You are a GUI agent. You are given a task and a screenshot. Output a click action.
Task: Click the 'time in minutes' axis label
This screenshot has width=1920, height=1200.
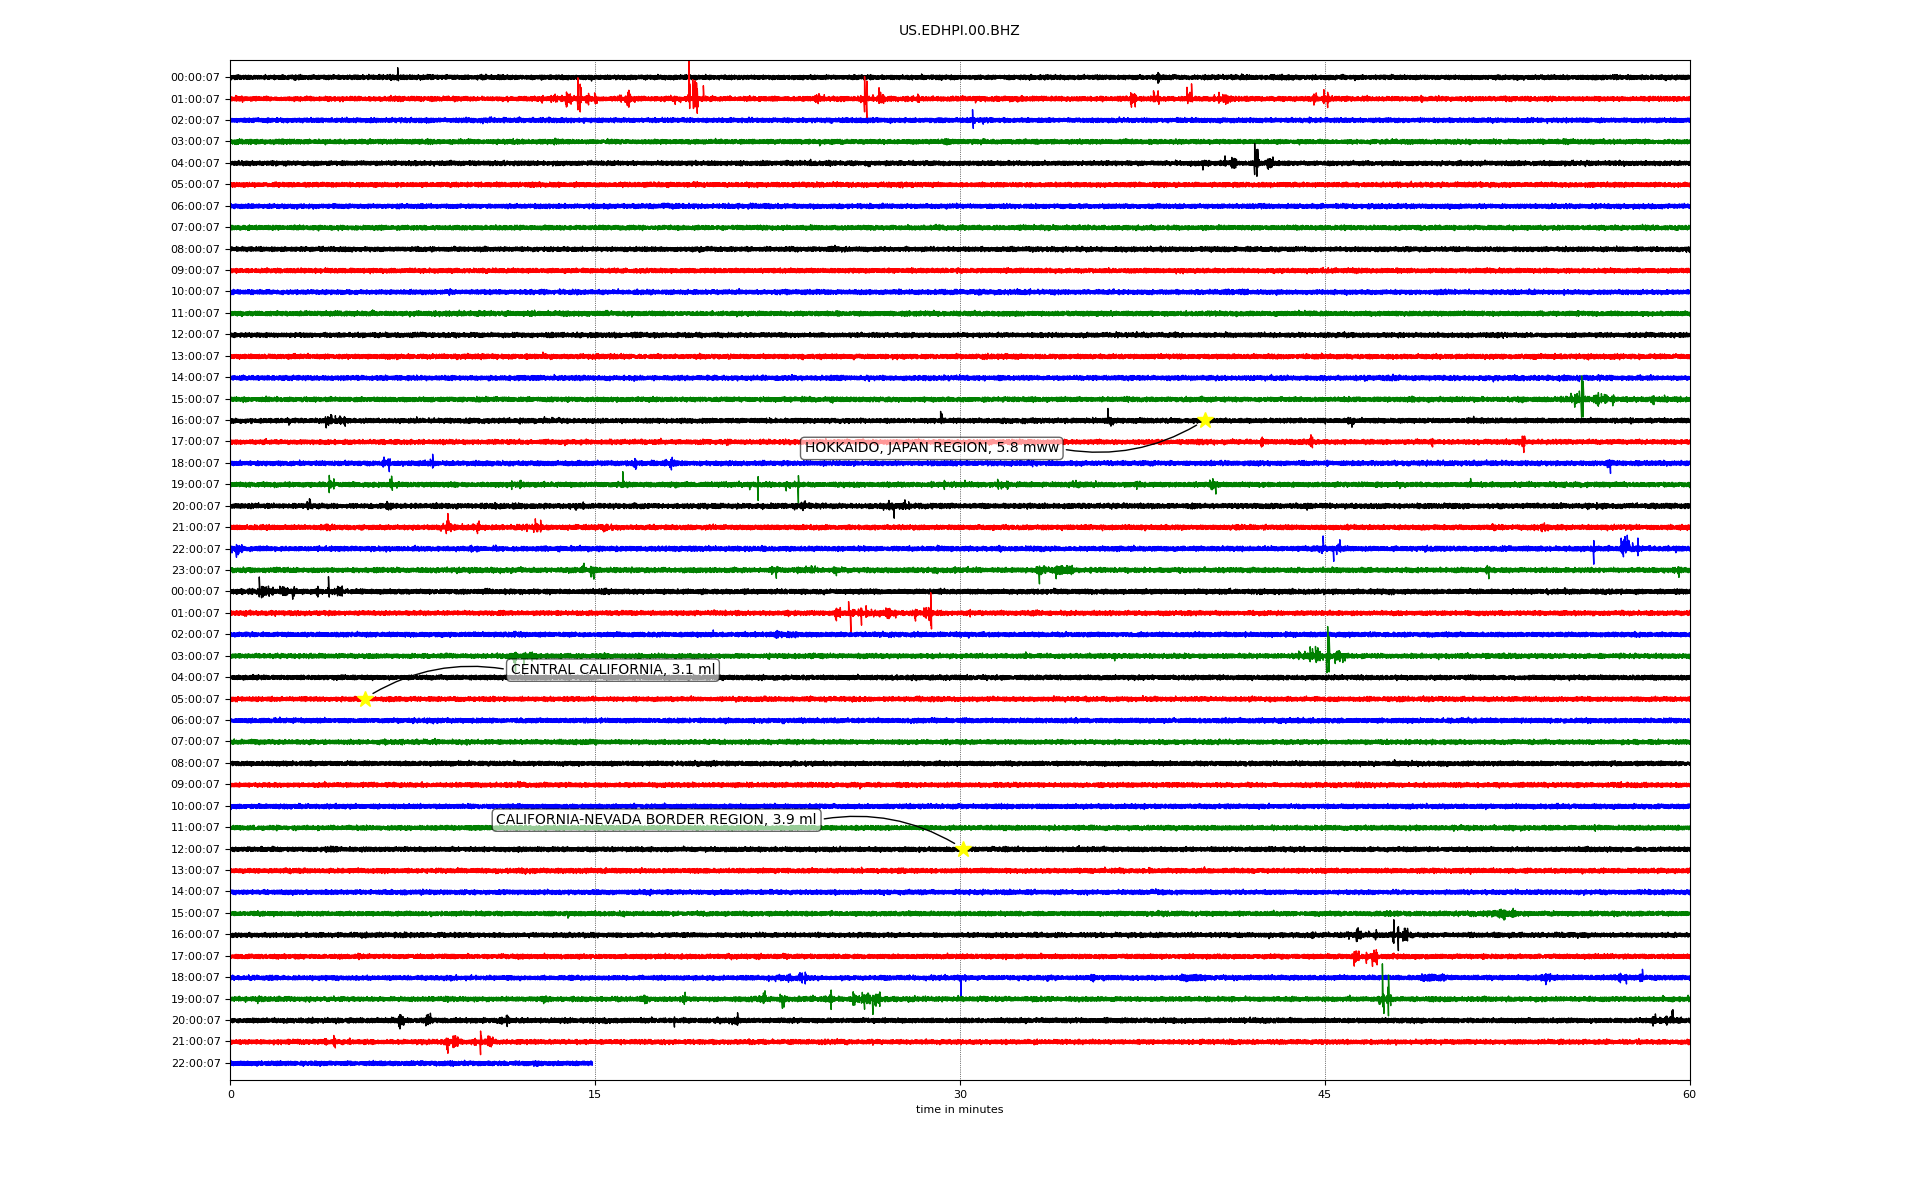click(x=959, y=1110)
